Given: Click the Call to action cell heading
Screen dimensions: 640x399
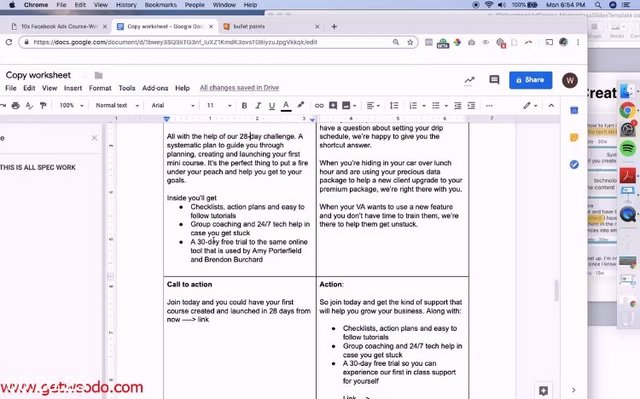Looking at the screenshot, I should click(x=189, y=284).
